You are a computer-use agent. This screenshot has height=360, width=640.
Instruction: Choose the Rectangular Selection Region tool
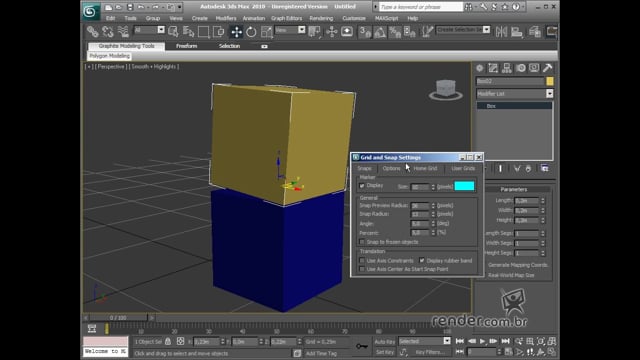coord(203,31)
